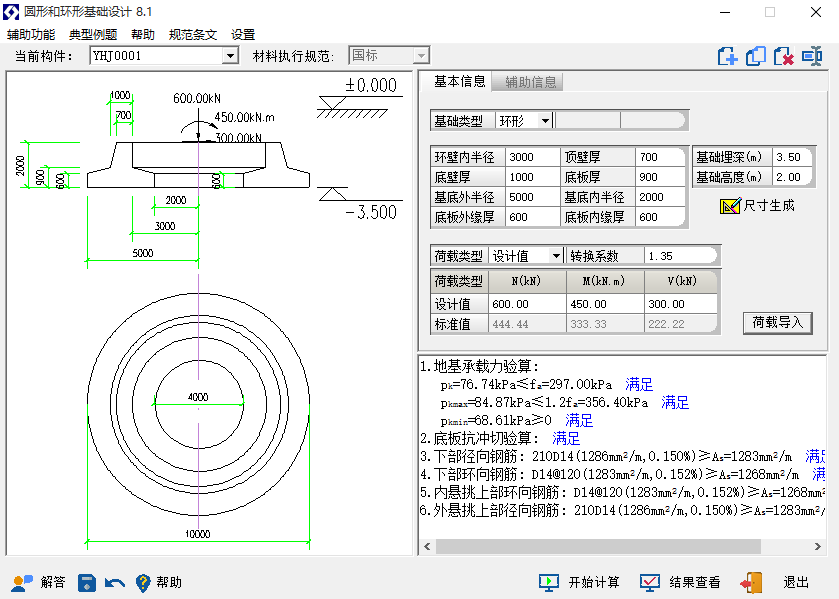This screenshot has height=599, width=839.
Task: Switch to the 辅助信息 tab
Action: [x=530, y=82]
